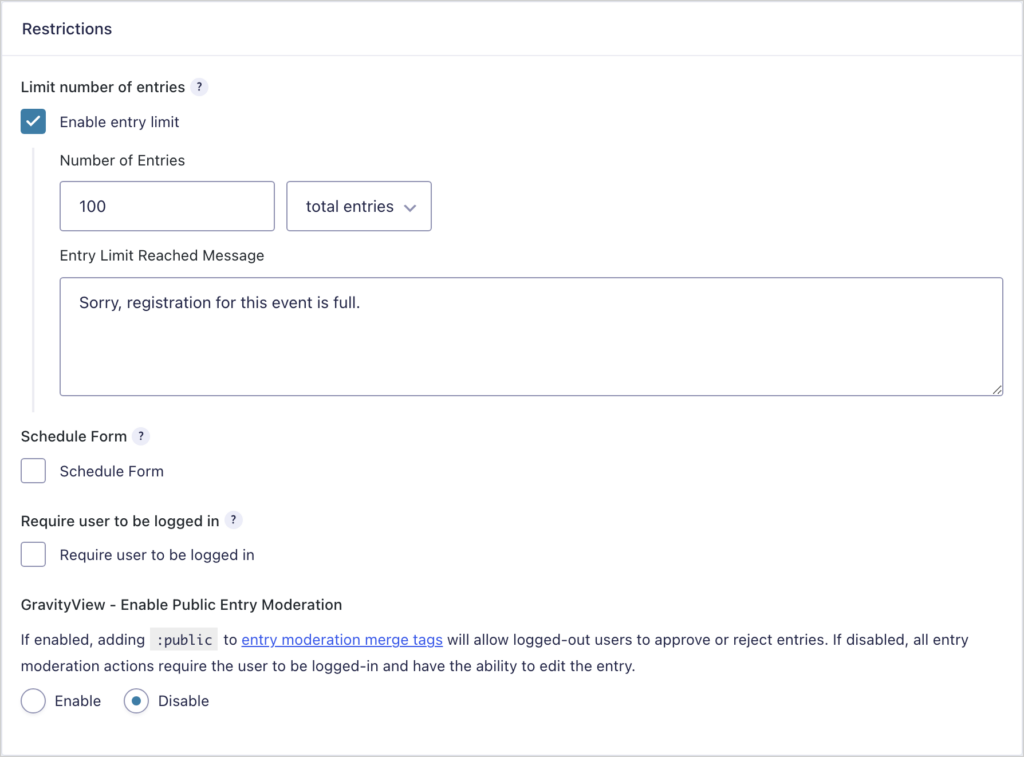Open entry moderation merge tags link
Screen dimensions: 1024x757
pos(342,639)
